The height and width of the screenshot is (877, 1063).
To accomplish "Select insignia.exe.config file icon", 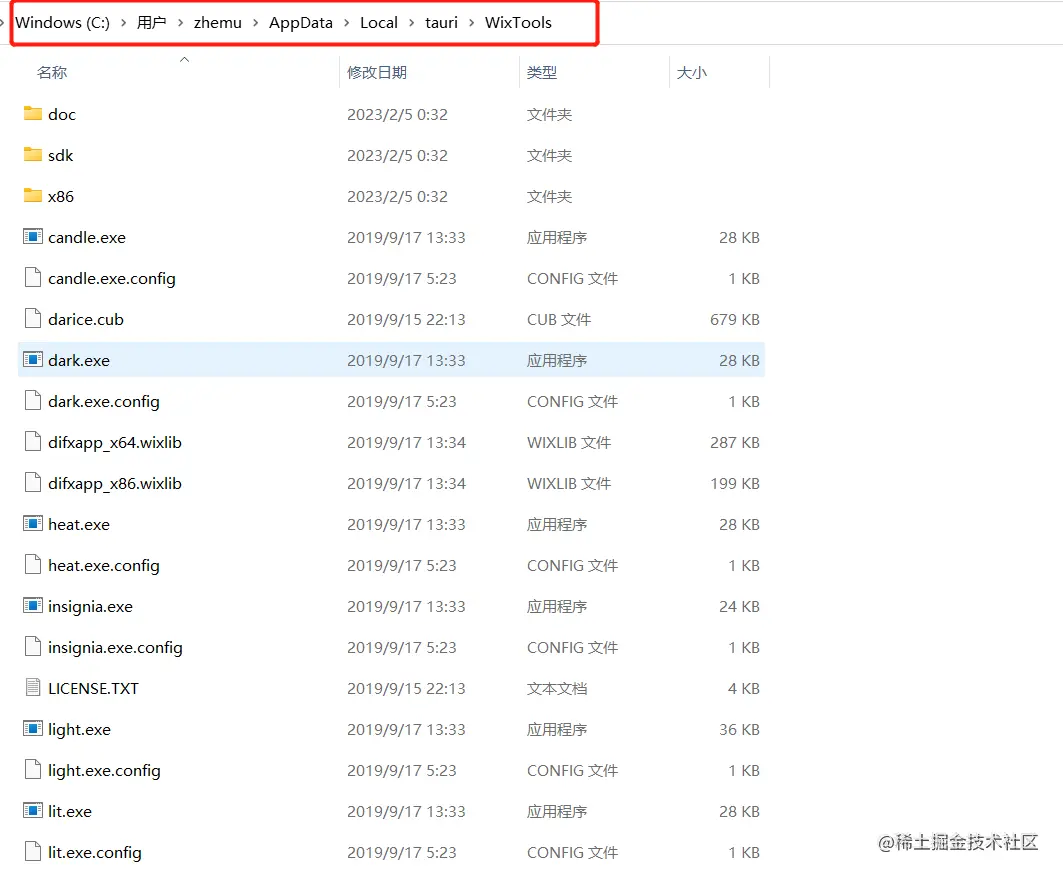I will [x=33, y=647].
